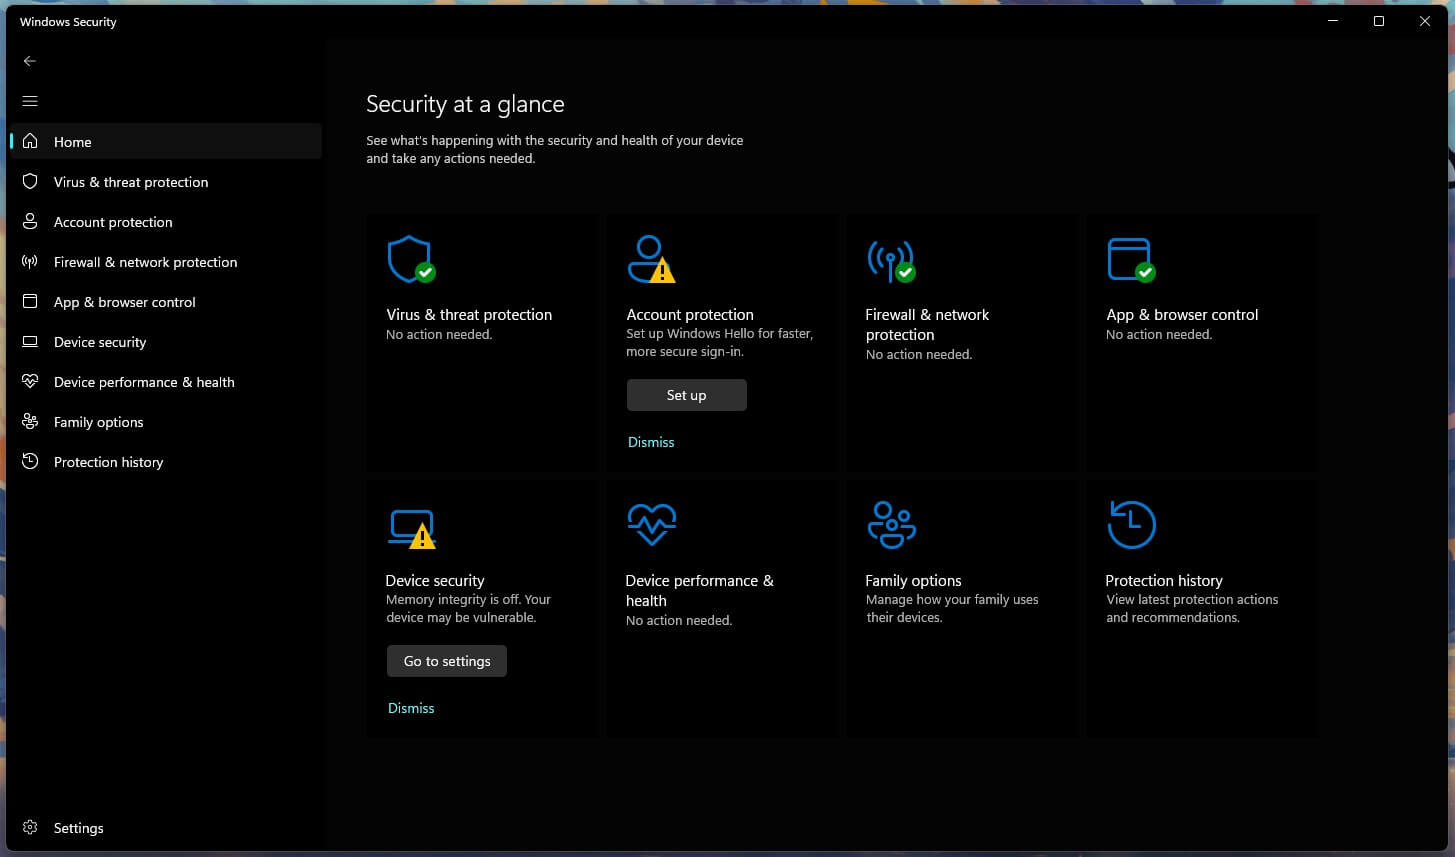
Task: Select Protection history in sidebar
Action: tap(166, 461)
